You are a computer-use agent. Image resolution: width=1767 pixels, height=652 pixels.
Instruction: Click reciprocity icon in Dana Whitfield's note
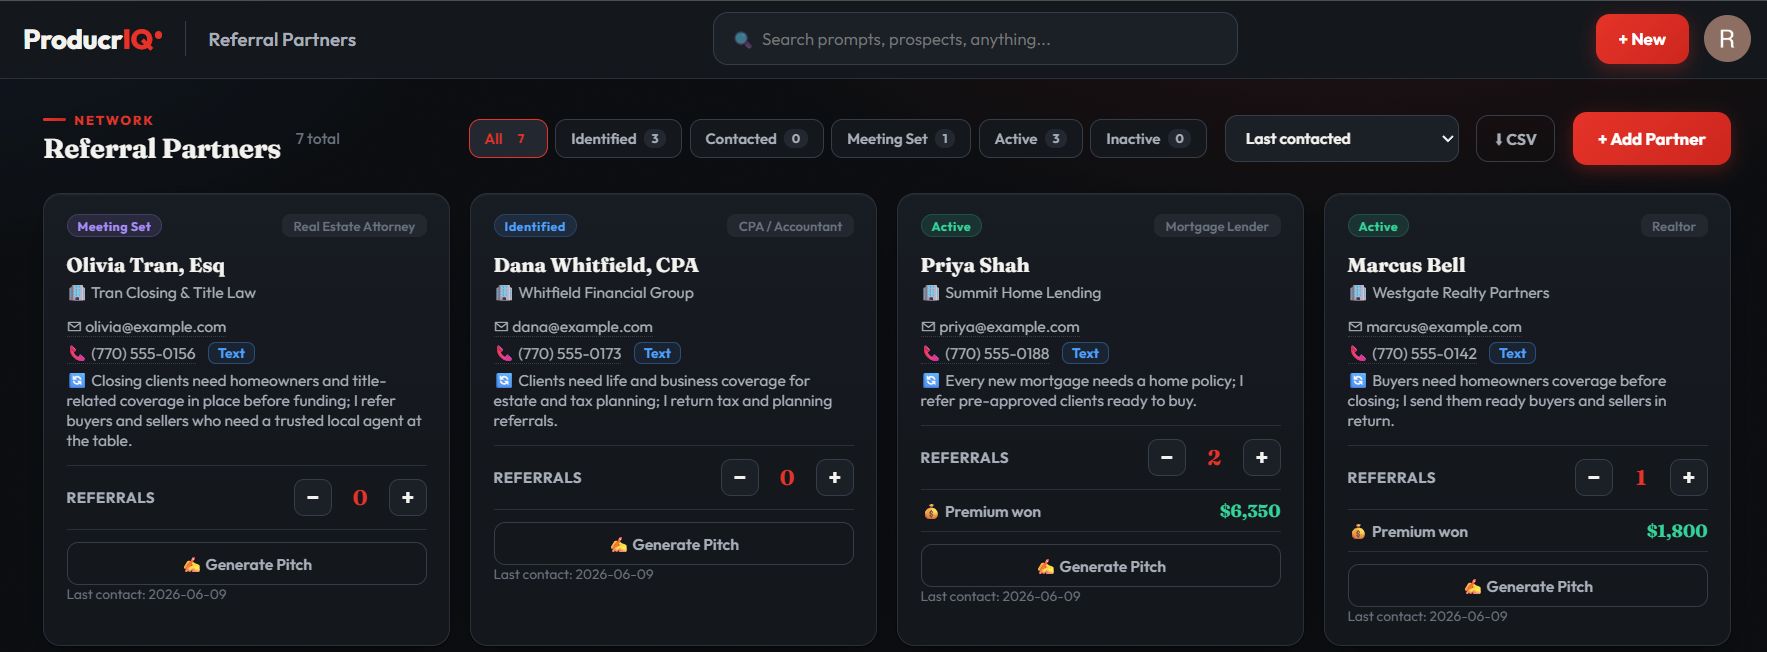click(503, 381)
